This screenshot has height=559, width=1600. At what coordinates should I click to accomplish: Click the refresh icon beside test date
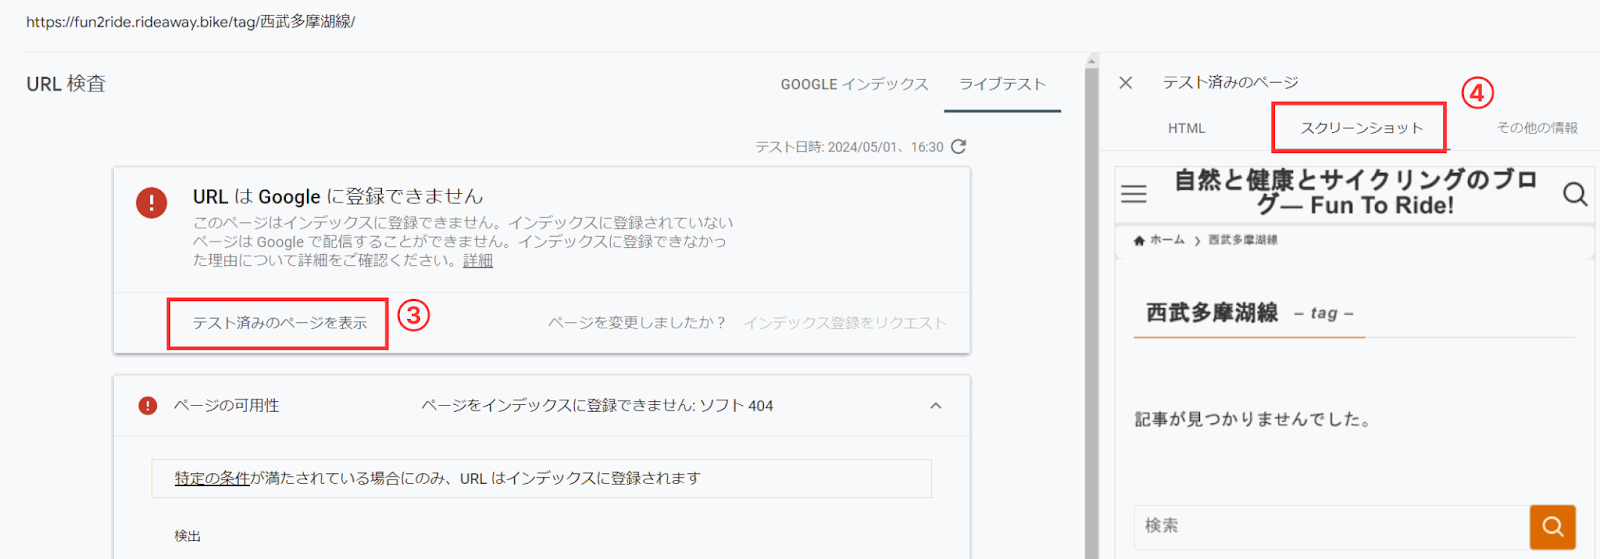point(958,147)
